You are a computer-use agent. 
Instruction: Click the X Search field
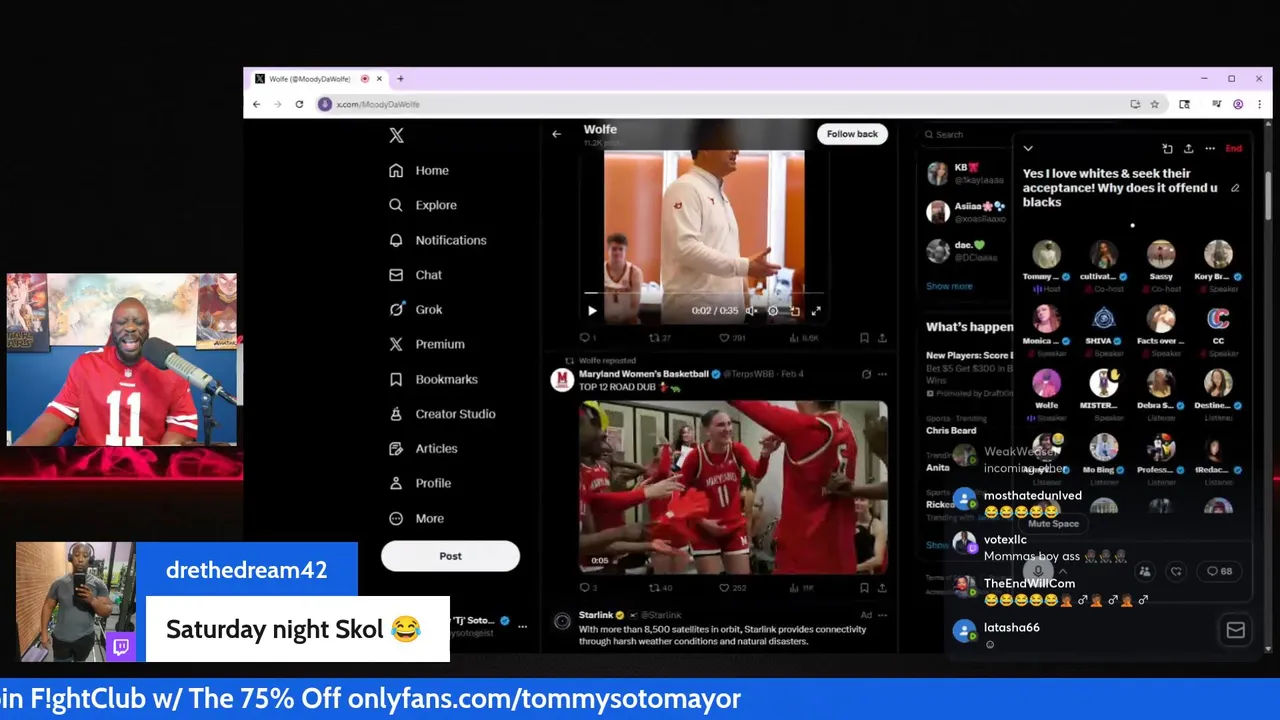point(965,134)
